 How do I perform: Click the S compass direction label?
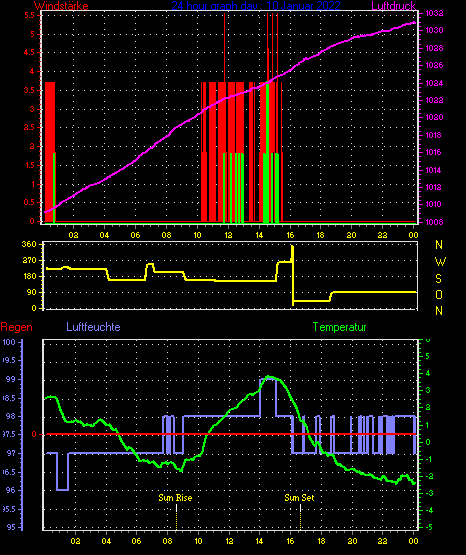pyautogui.click(x=438, y=279)
